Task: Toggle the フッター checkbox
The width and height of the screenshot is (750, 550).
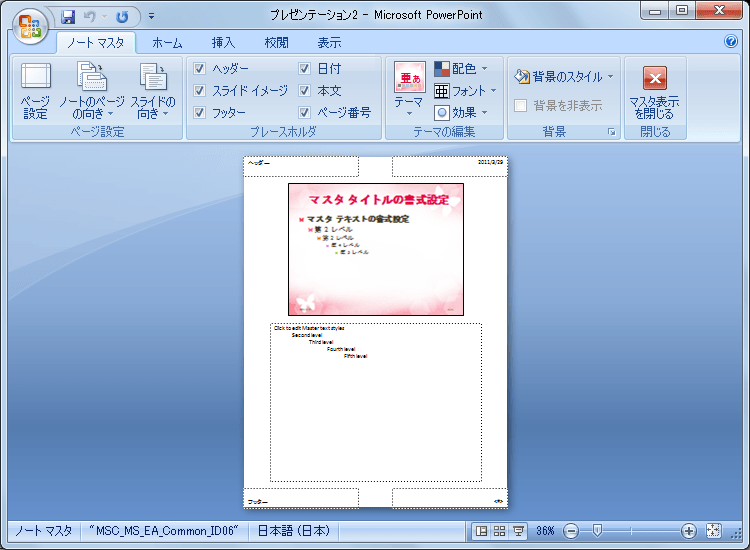Action: click(199, 113)
